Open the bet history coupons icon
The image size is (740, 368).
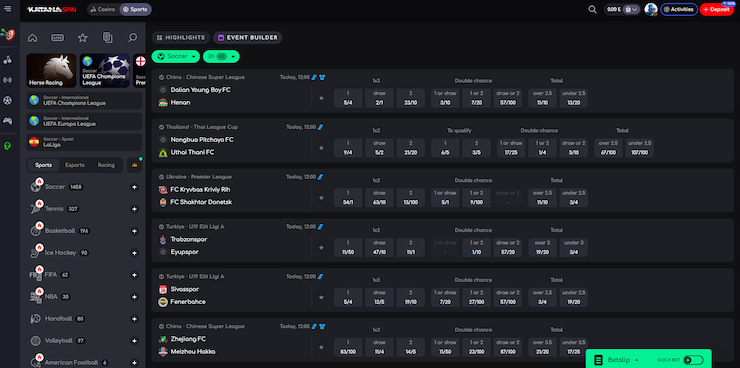point(108,38)
